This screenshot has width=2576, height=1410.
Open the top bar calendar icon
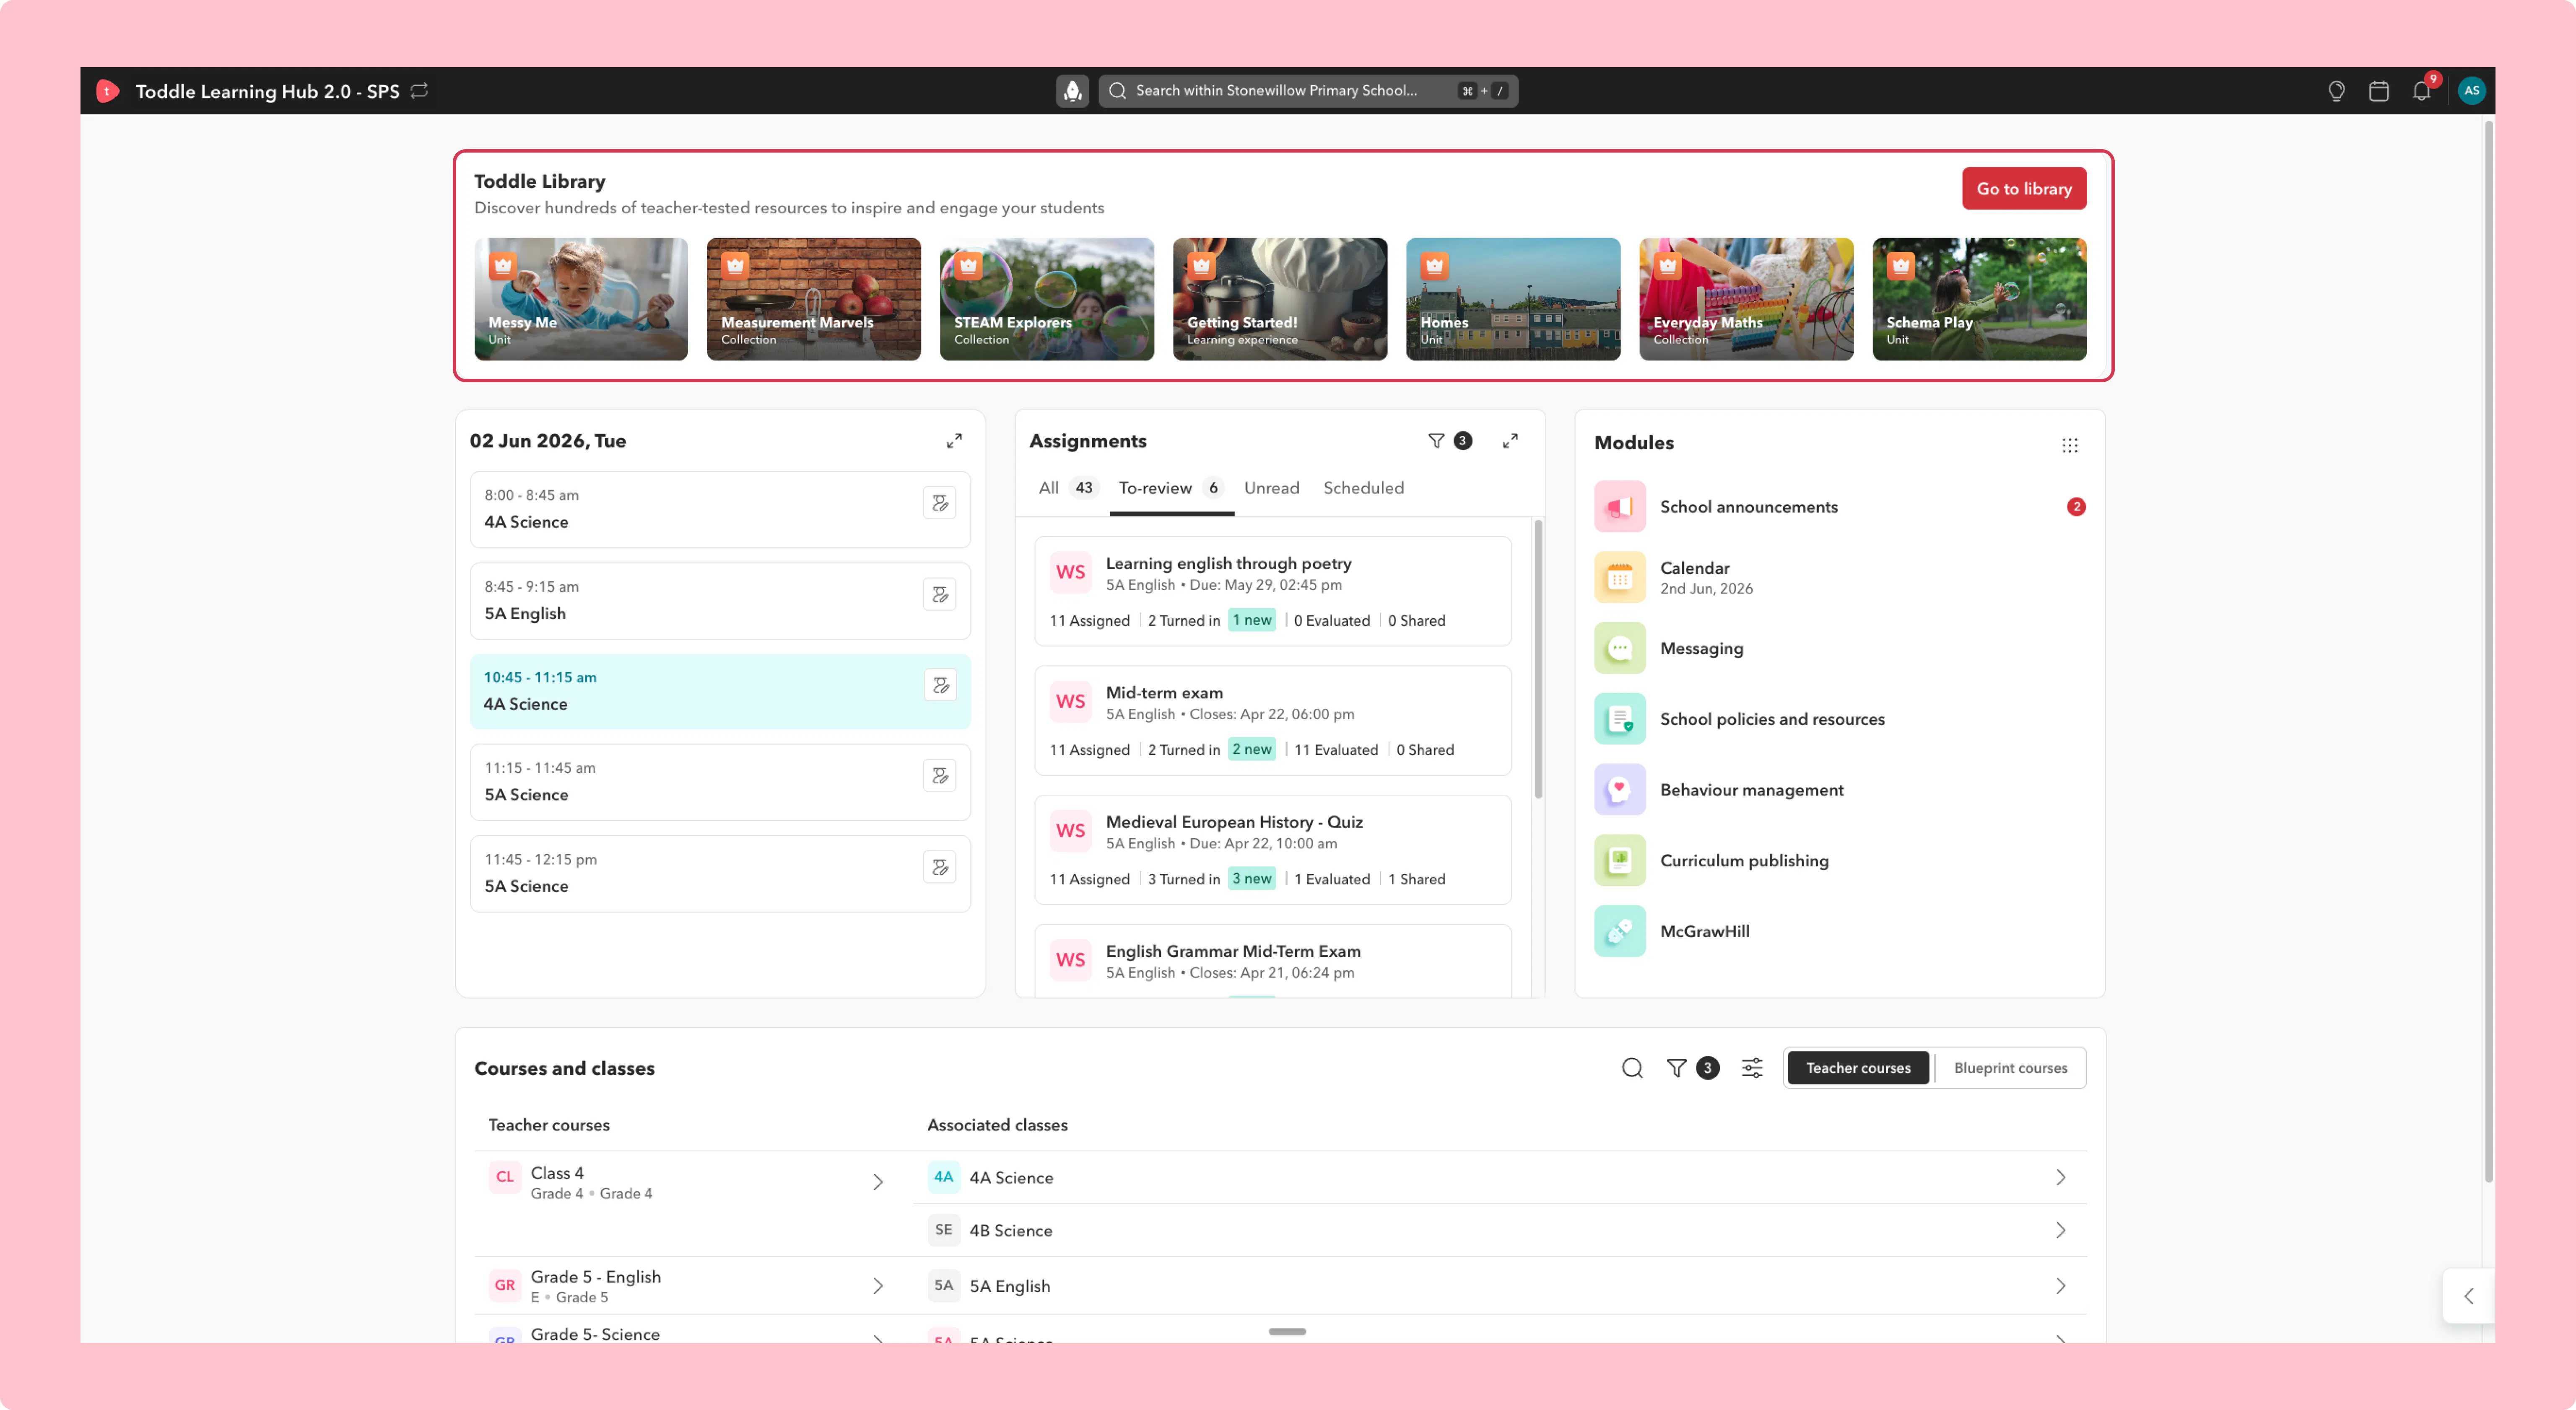pyautogui.click(x=2379, y=91)
